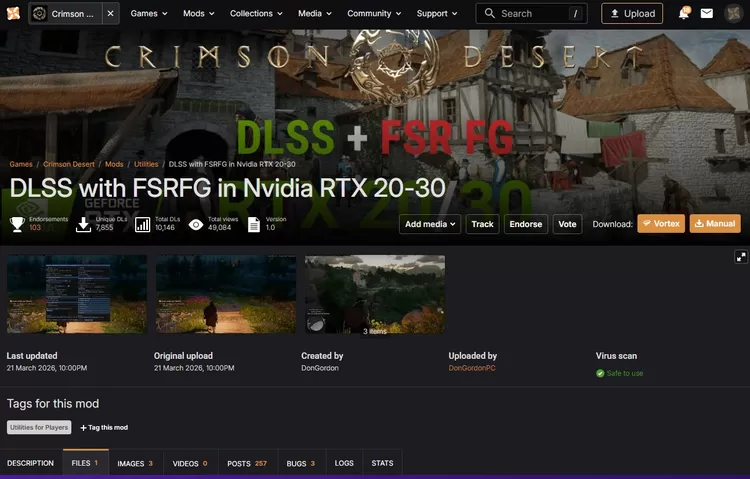
Task: Open the Add media dropdown
Action: pyautogui.click(x=430, y=224)
